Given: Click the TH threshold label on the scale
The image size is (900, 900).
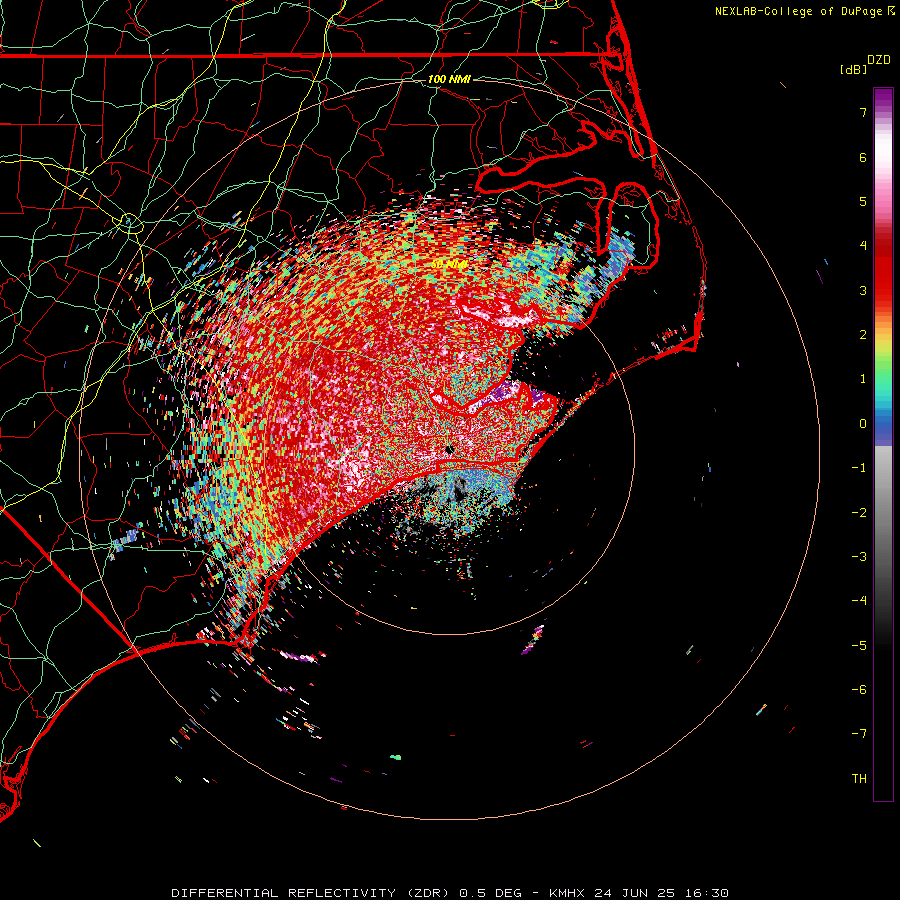Looking at the screenshot, I should tap(859, 779).
